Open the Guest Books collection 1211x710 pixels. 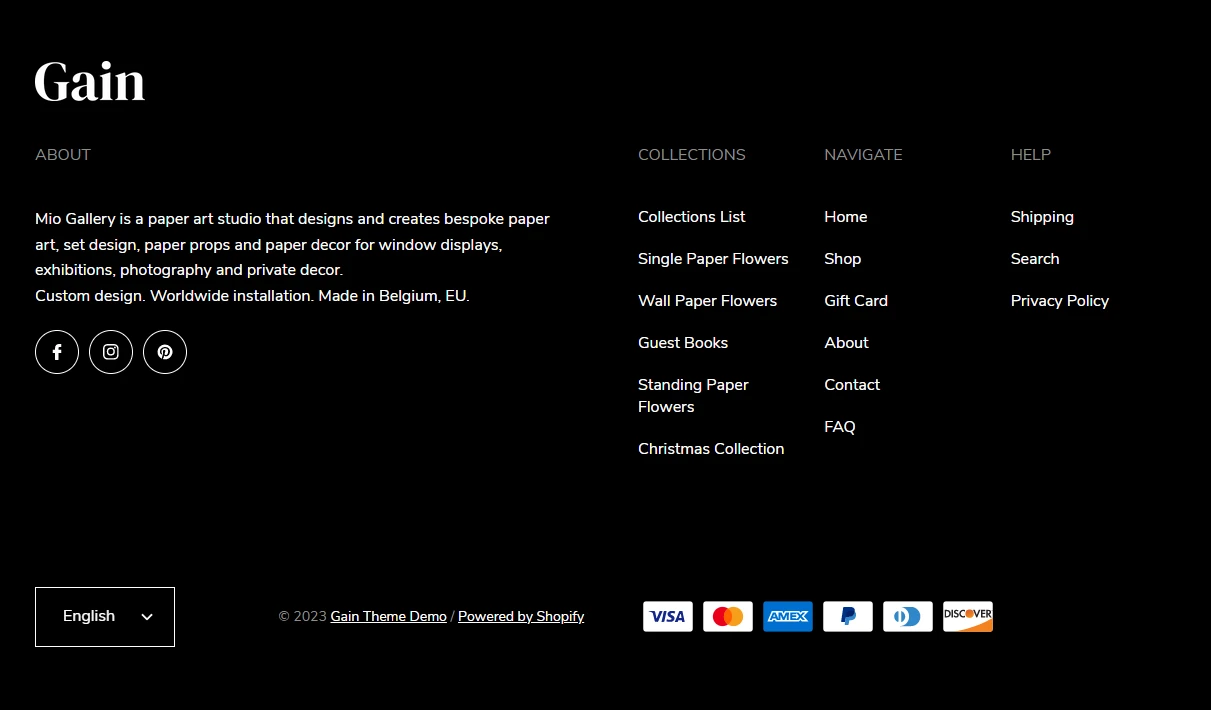(683, 343)
